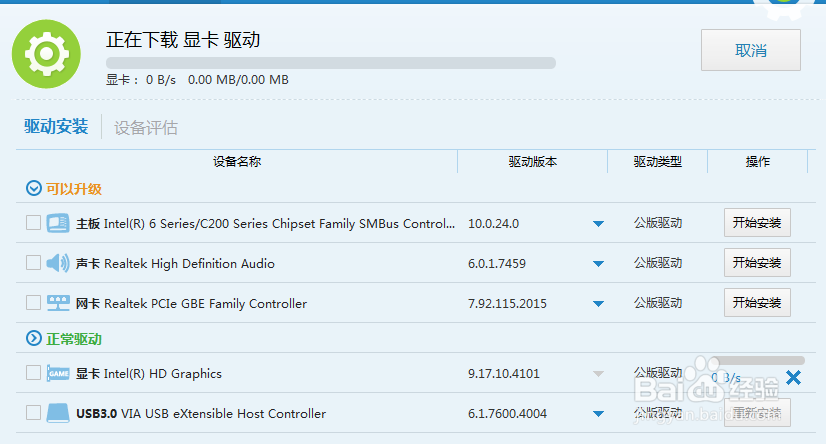Click 驱动类型 column header
826x444 pixels.
click(657, 162)
